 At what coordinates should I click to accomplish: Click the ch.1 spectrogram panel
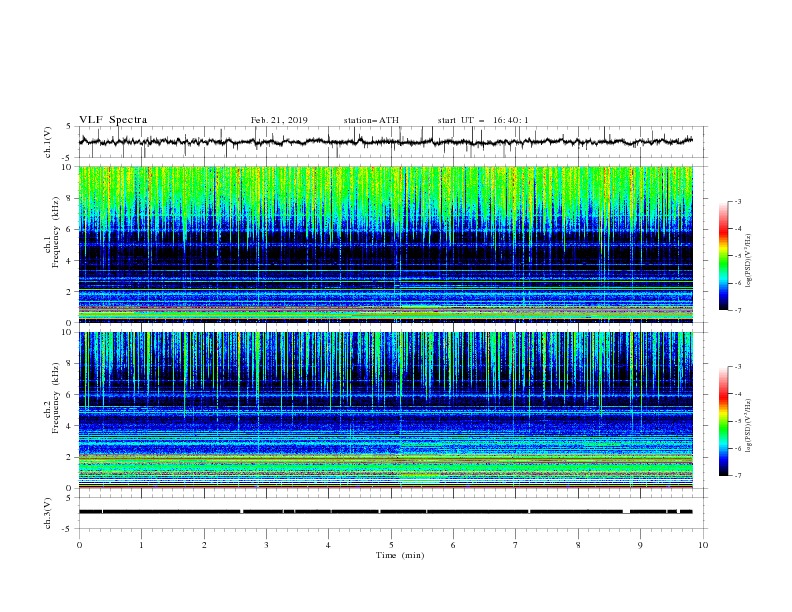tap(385, 244)
